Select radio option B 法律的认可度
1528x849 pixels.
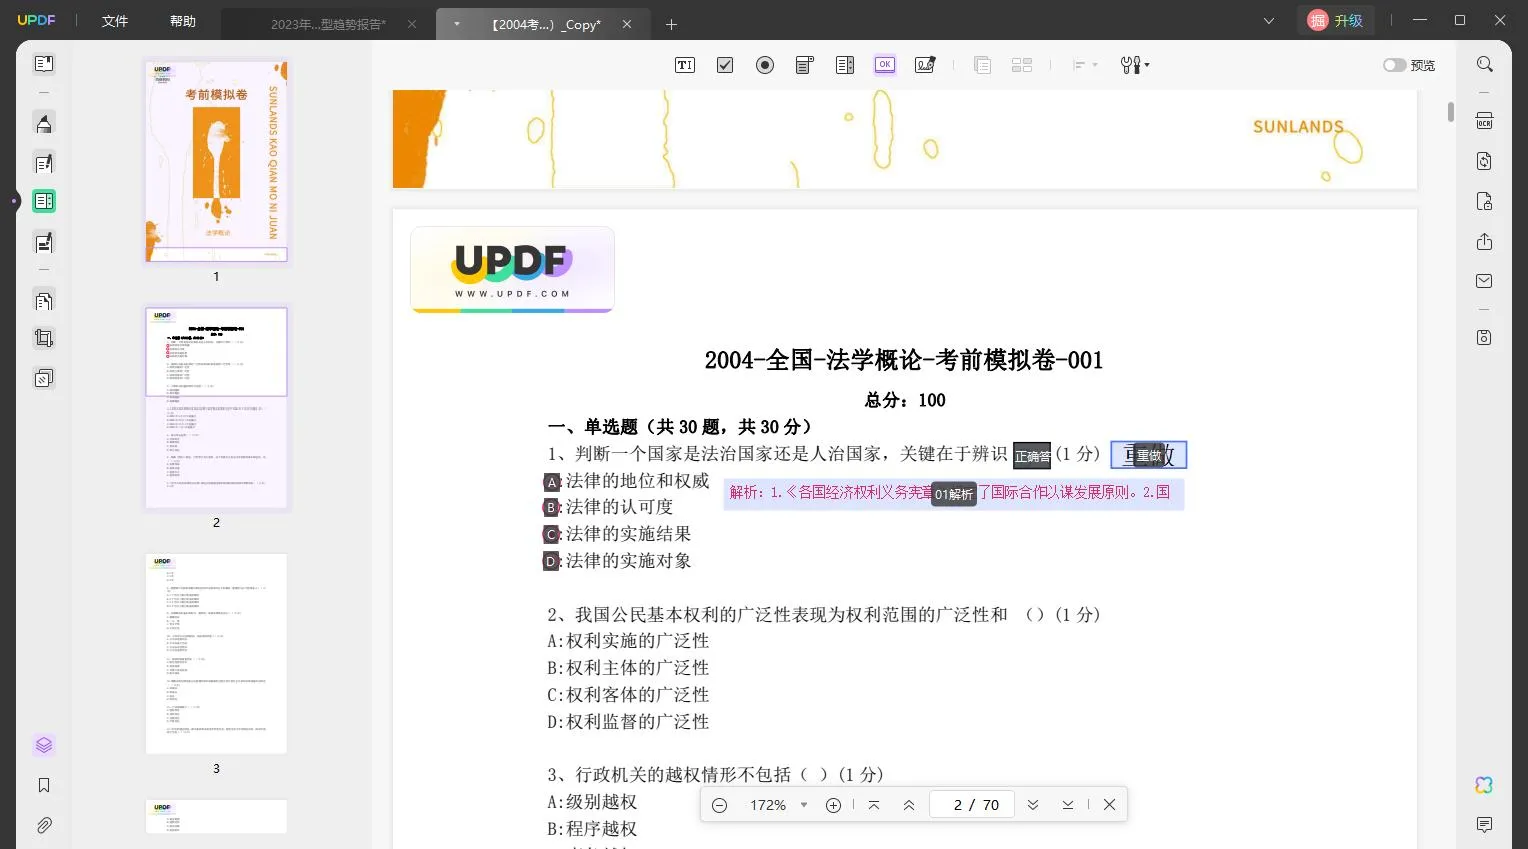pyautogui.click(x=551, y=508)
